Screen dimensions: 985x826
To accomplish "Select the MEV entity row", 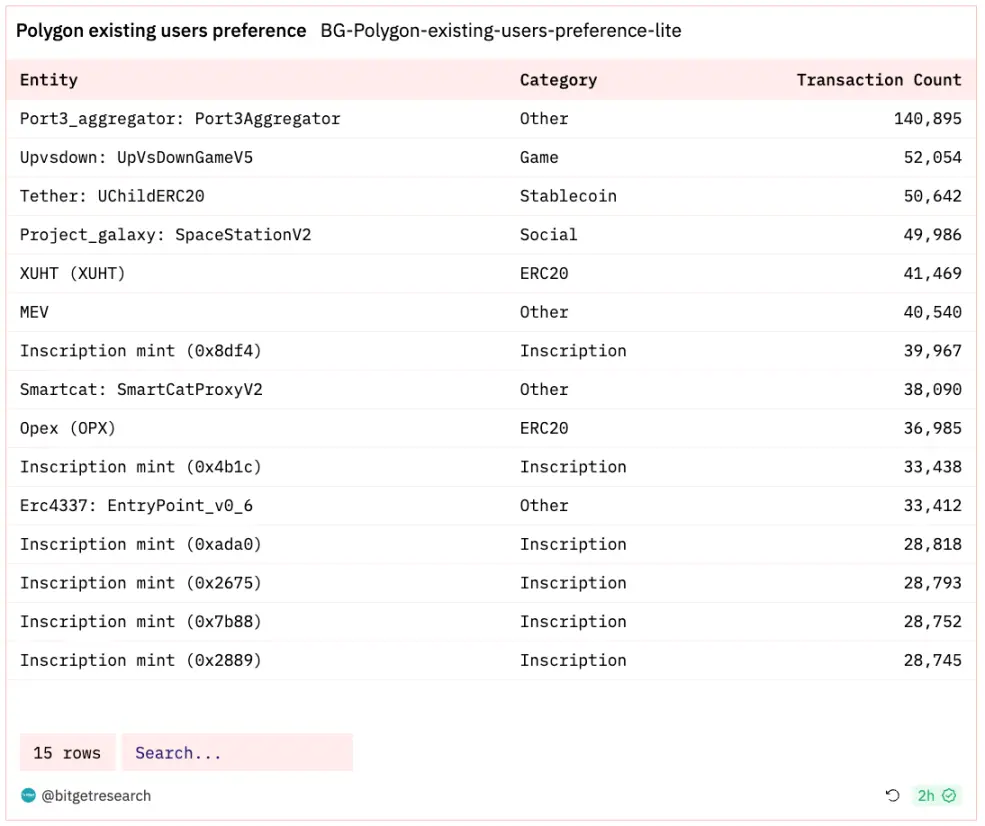I will tap(35, 312).
